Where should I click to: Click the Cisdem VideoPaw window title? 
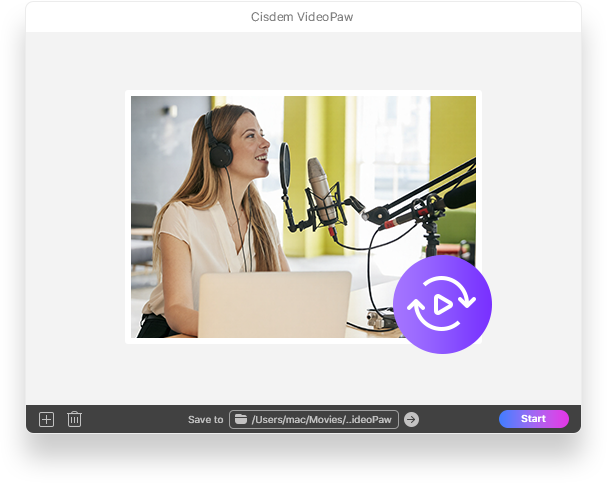click(x=303, y=17)
